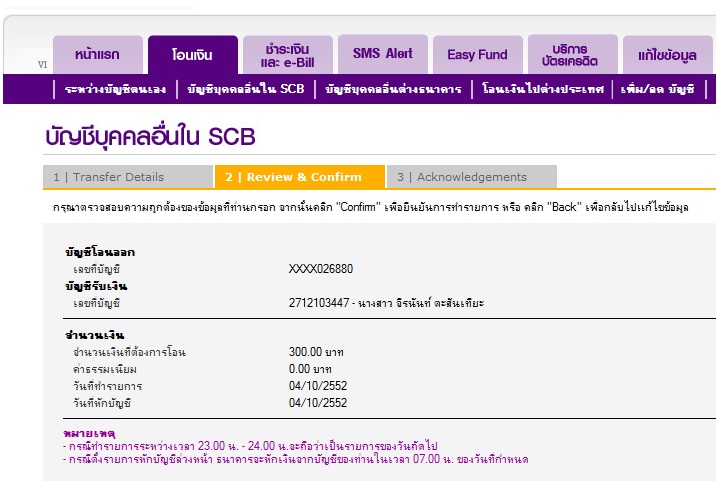Click the จำนวนเงิน section label
Viewport: 717px width, 481px height.
94,335
